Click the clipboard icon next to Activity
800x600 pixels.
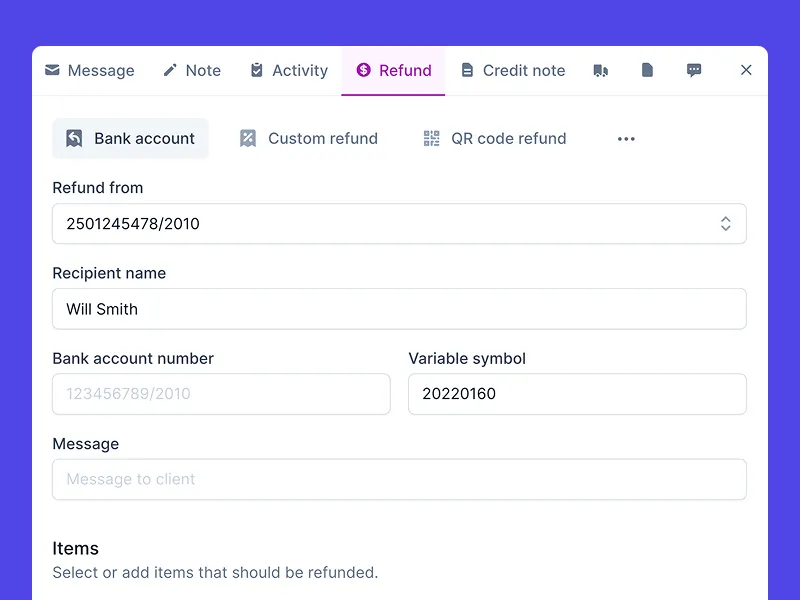tap(256, 70)
